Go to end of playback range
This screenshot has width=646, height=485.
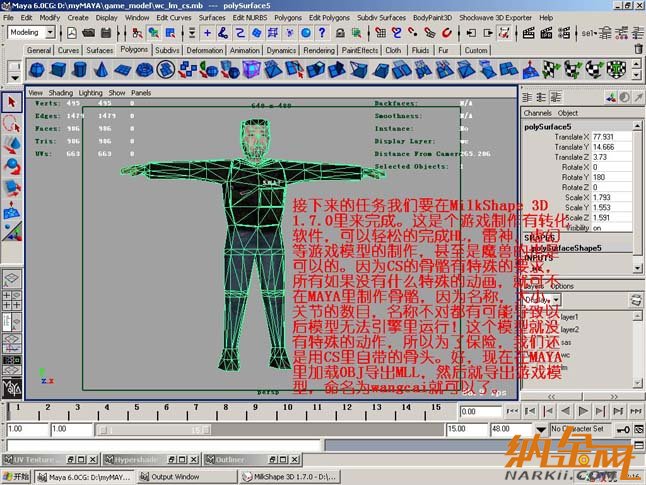coord(636,411)
